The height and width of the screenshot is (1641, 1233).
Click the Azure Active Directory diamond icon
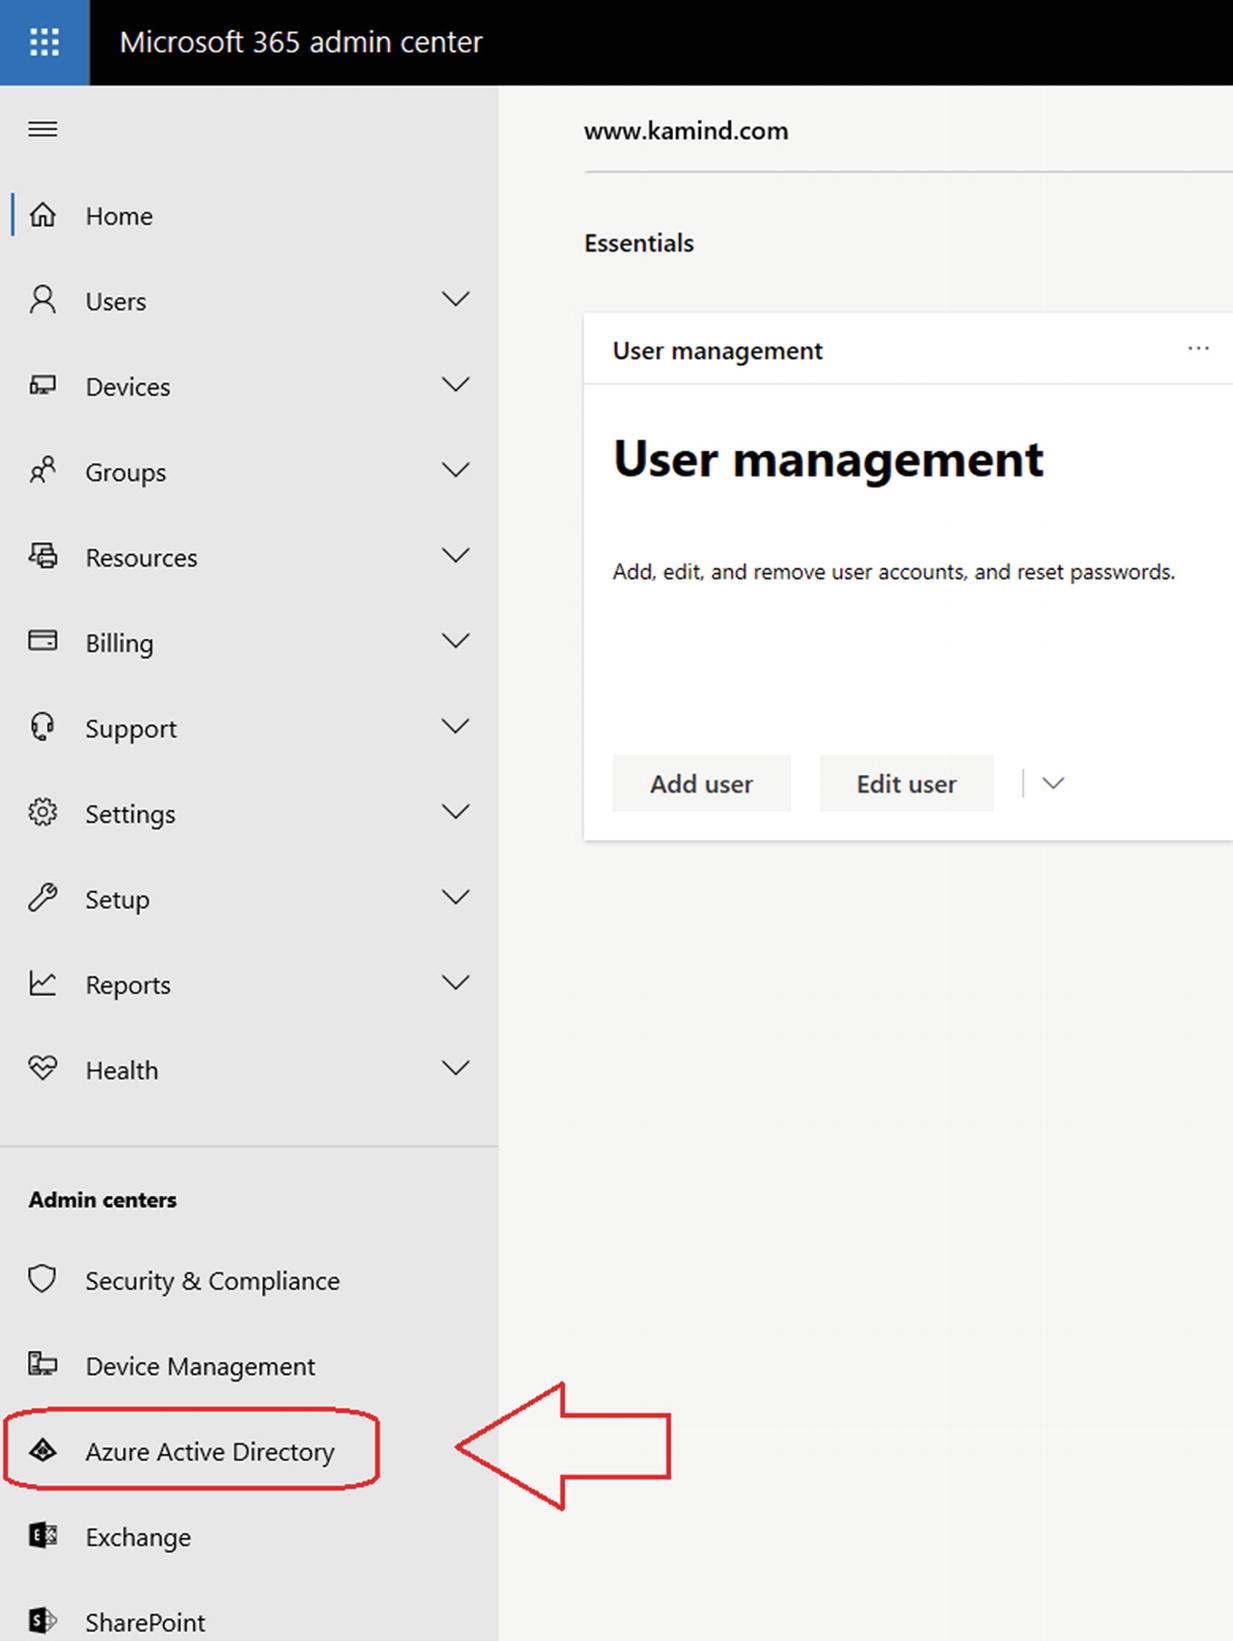coord(43,1450)
